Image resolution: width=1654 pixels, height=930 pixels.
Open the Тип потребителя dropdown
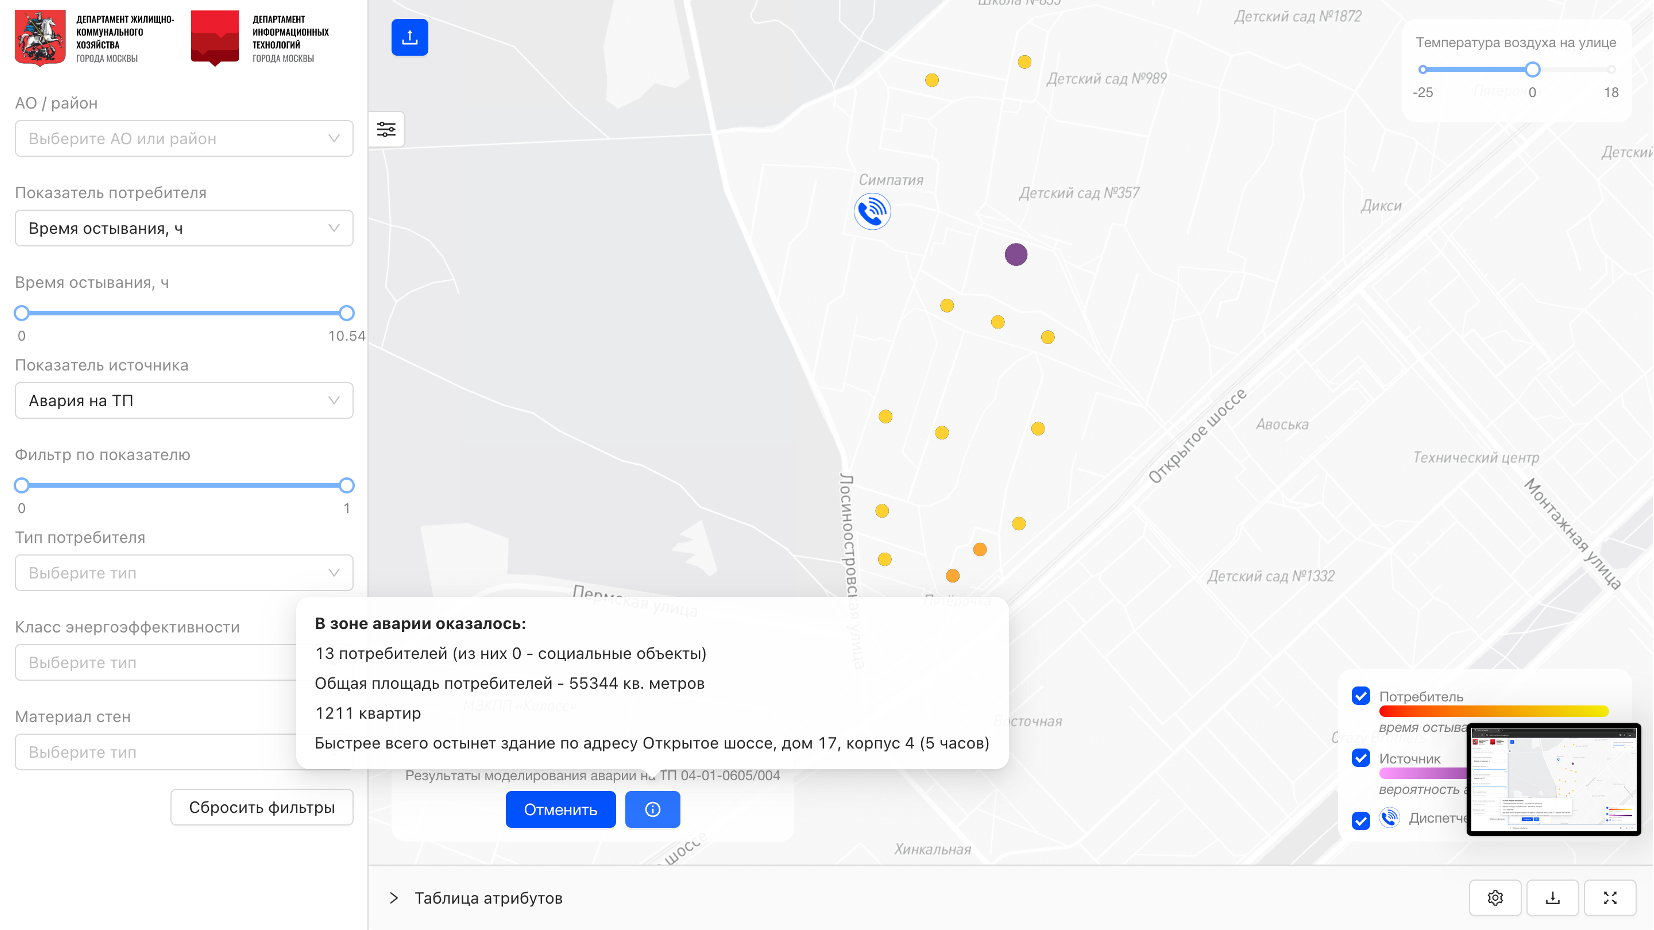(184, 573)
